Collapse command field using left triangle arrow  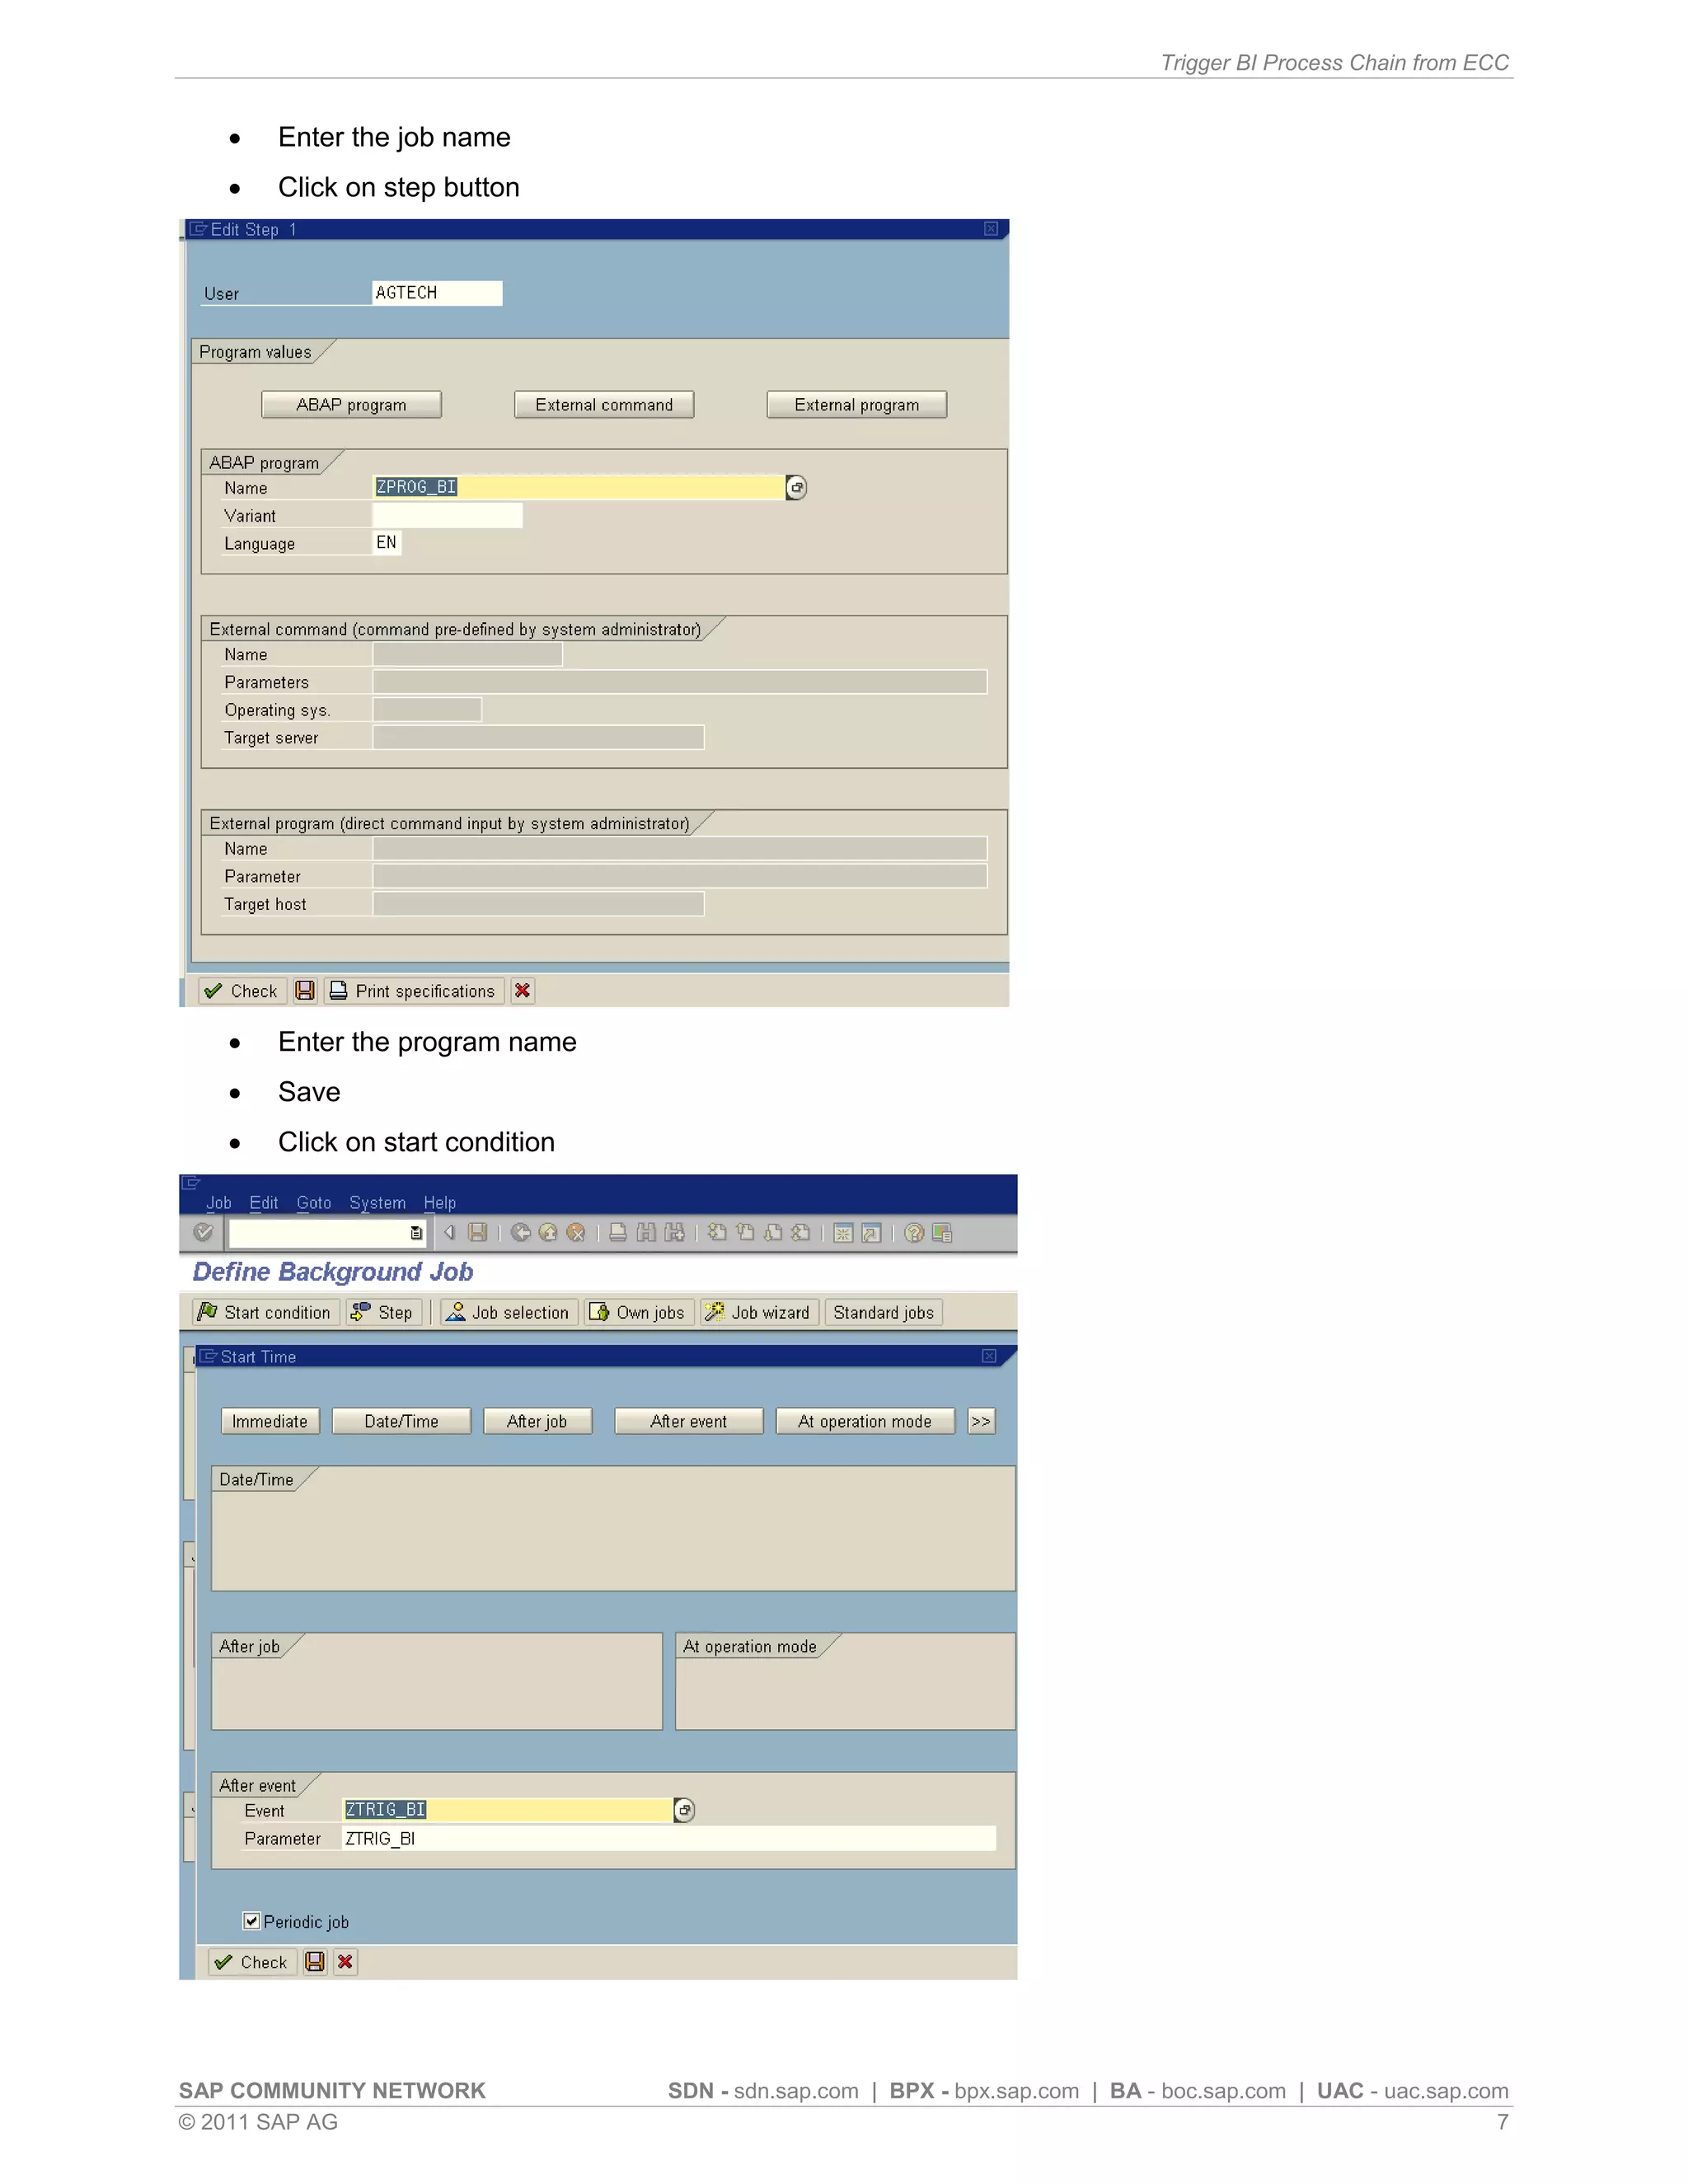[450, 1233]
